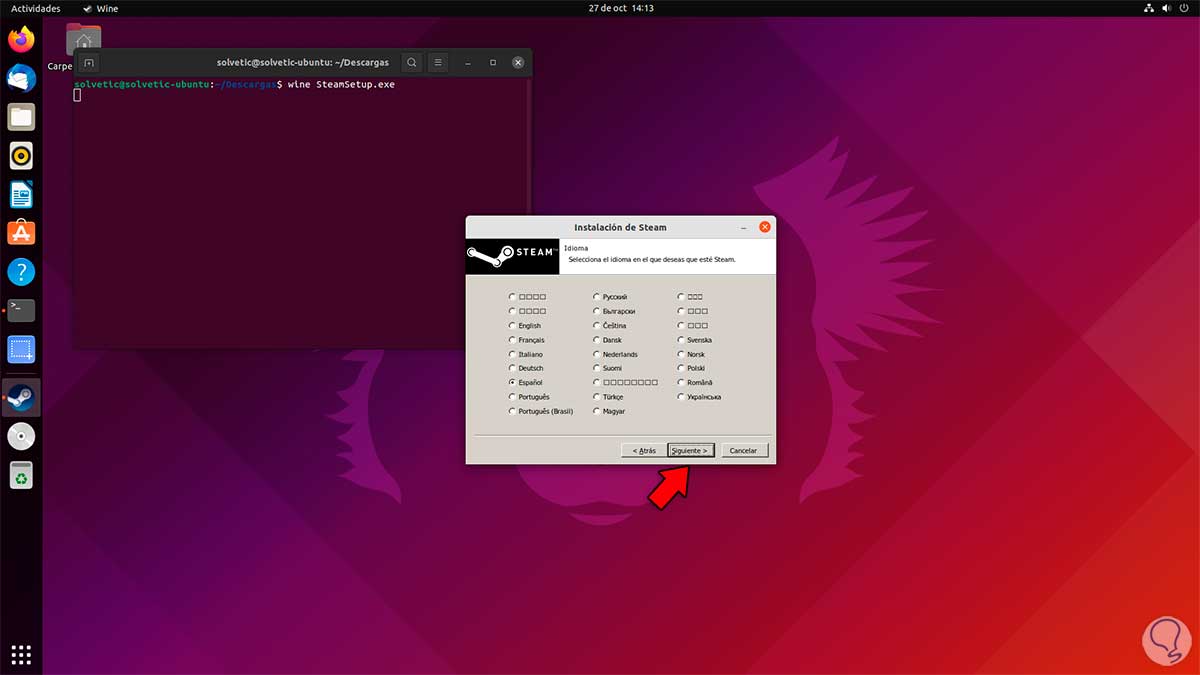Image resolution: width=1200 pixels, height=675 pixels.
Task: Open the terminal hamburger menu
Action: [437, 62]
